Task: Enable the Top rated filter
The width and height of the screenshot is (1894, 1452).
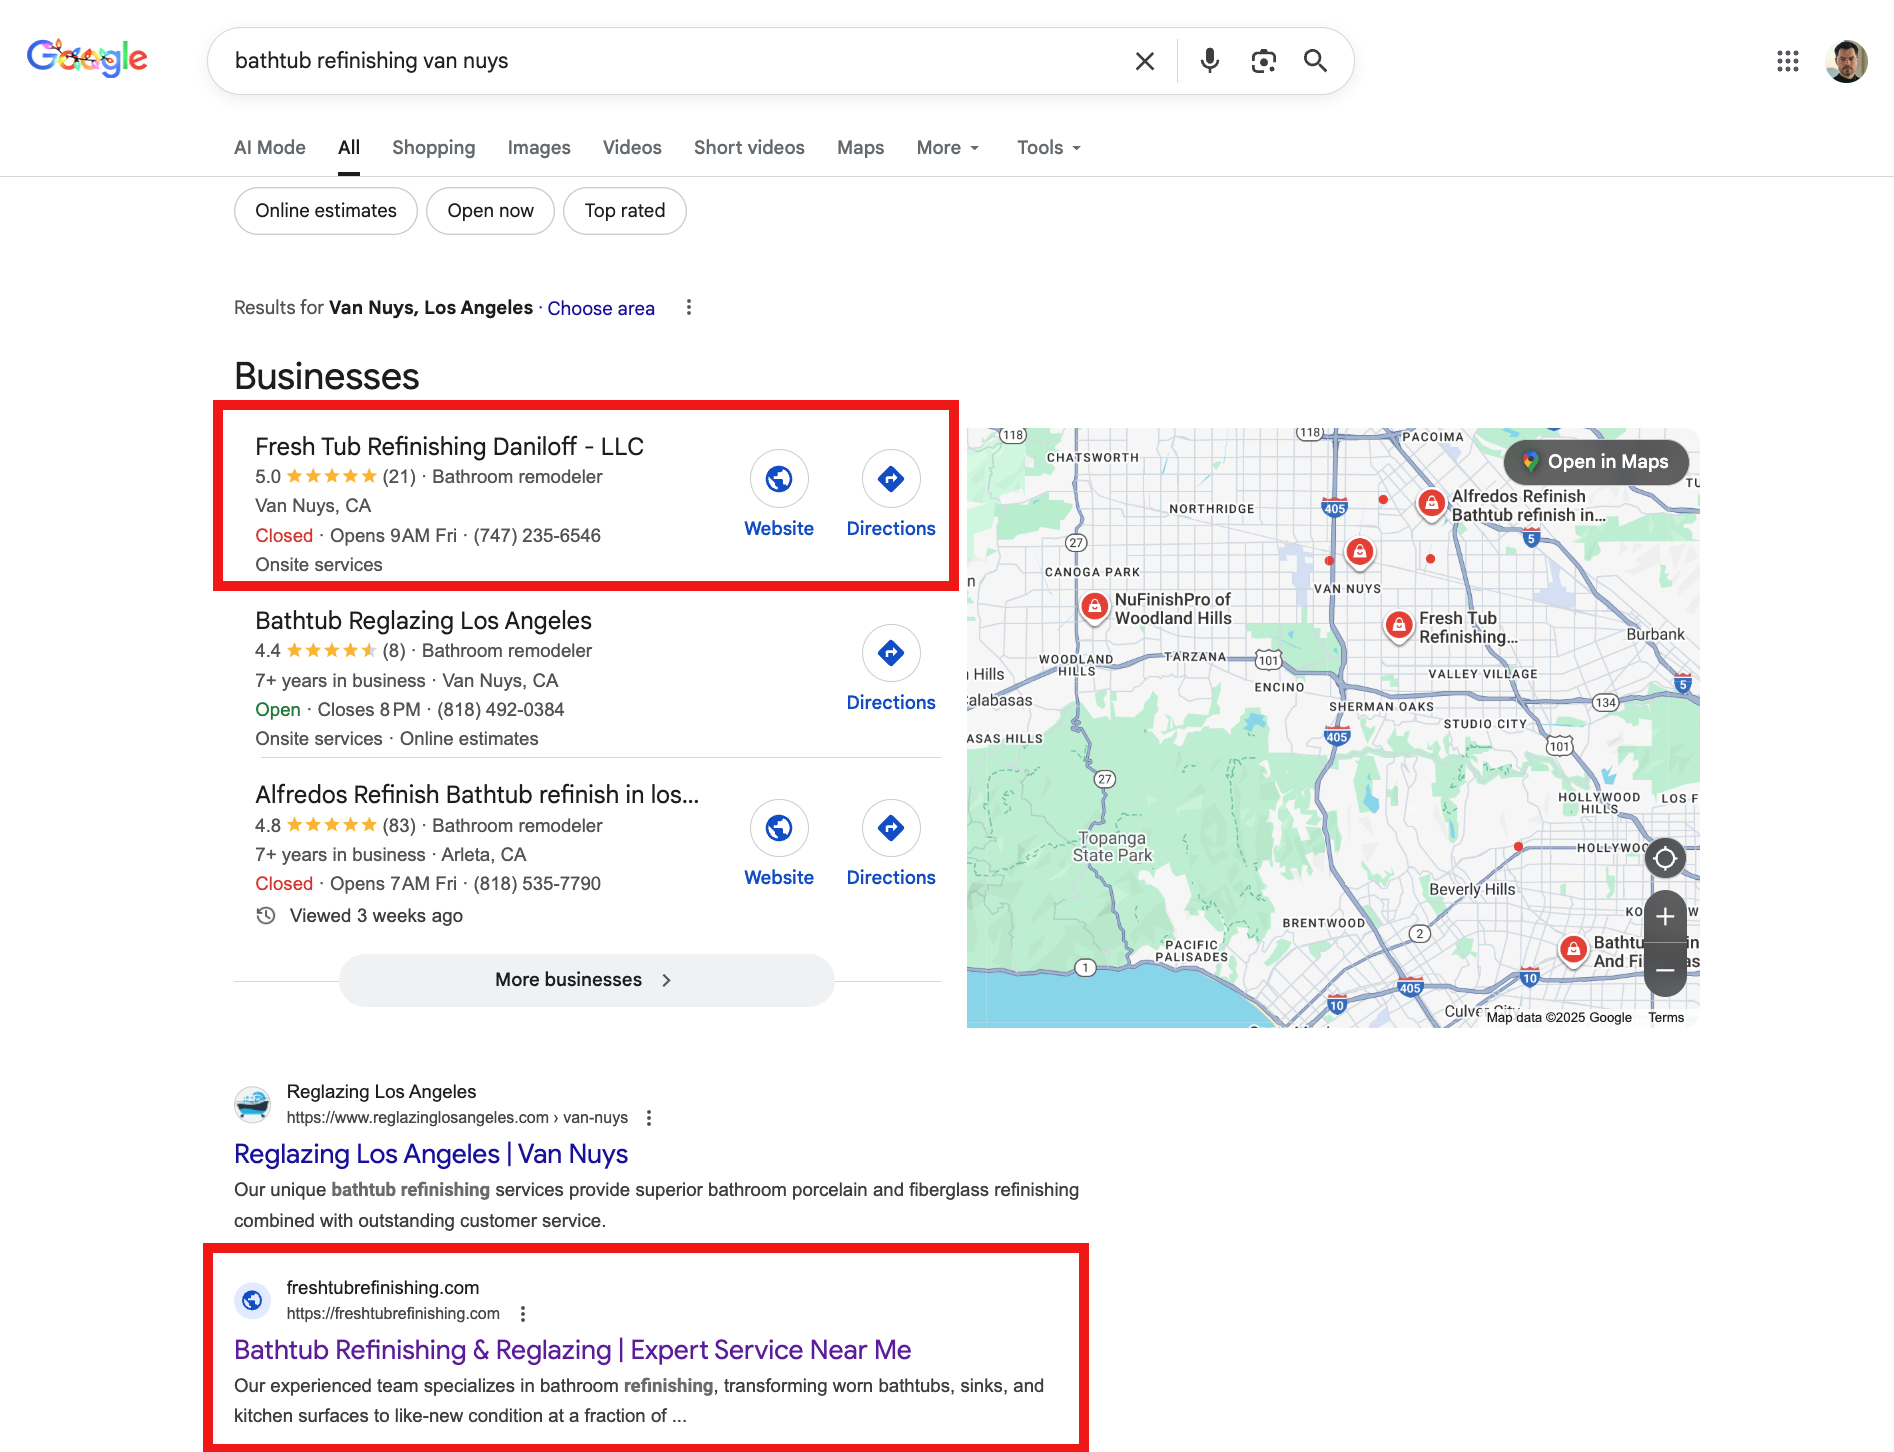Action: coord(624,210)
